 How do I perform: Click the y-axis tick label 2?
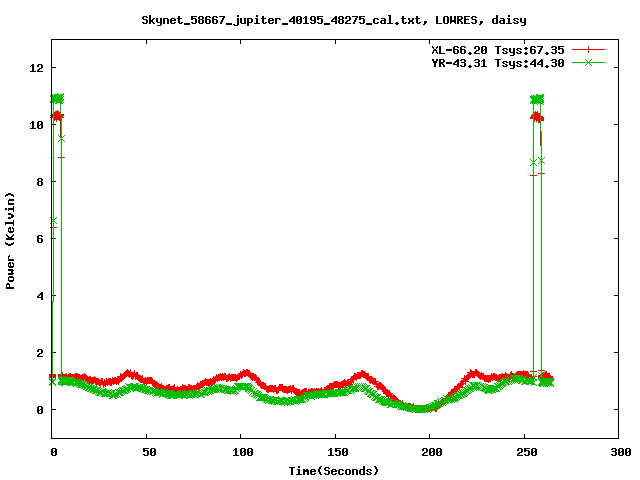(40, 353)
